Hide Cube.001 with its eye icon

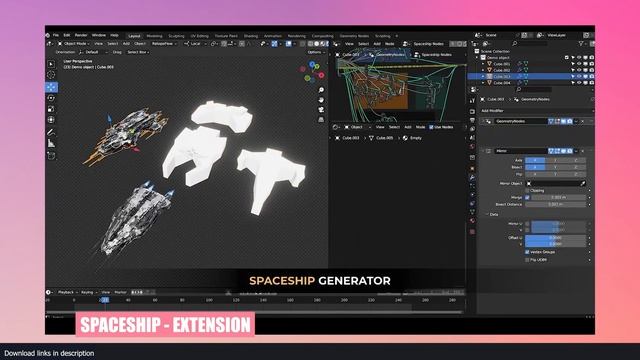(579, 64)
